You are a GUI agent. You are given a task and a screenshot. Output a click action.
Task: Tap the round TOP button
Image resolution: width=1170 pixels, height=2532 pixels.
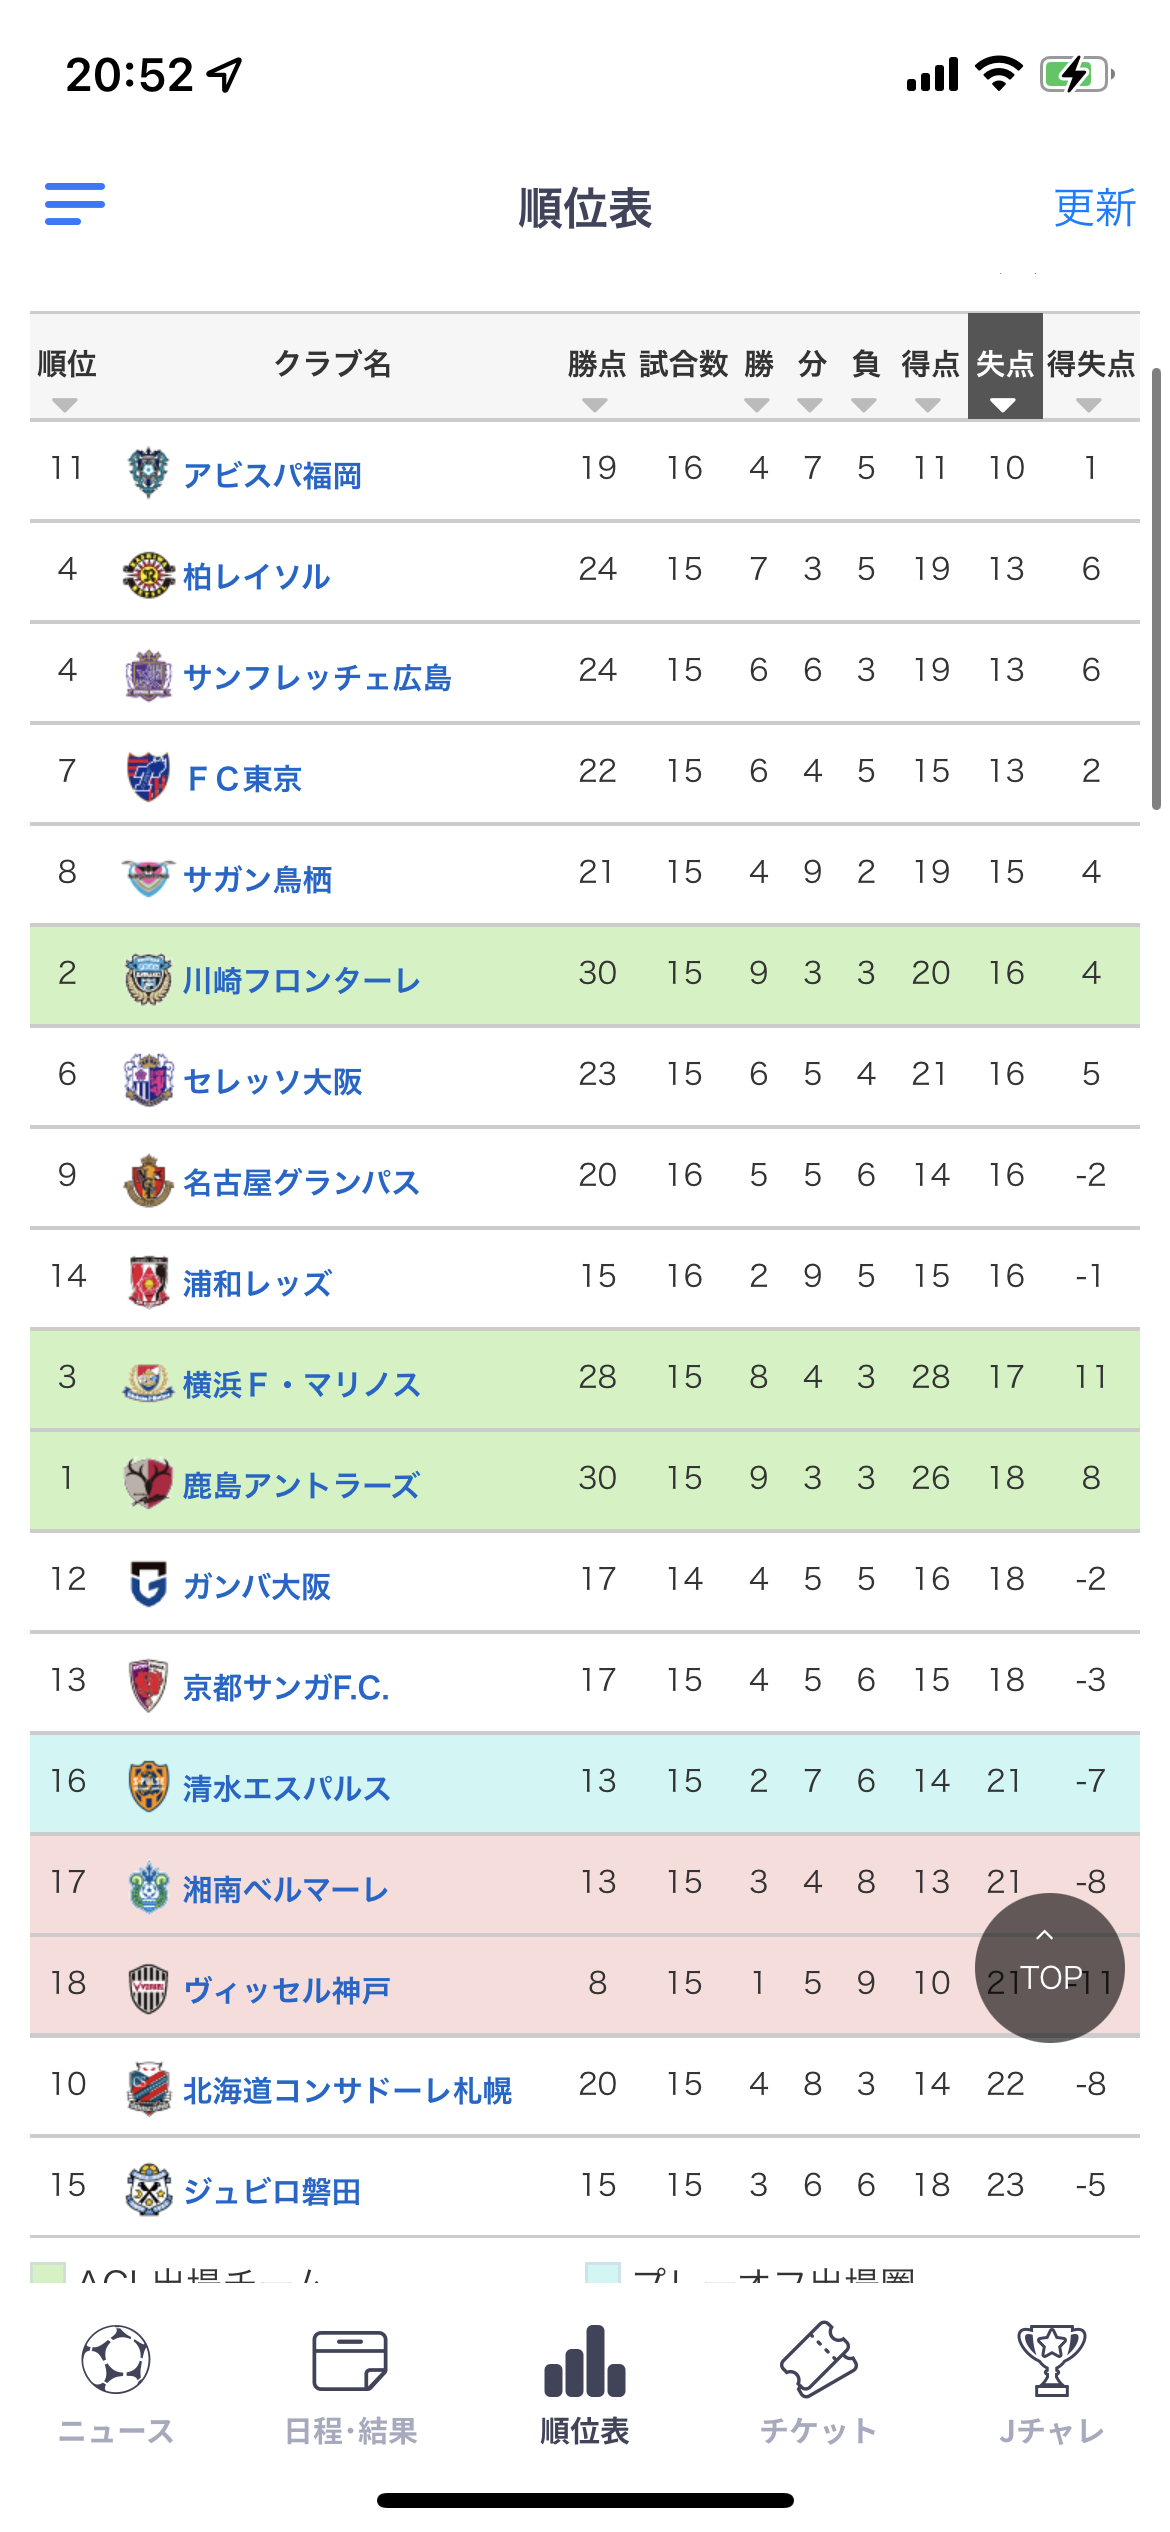tap(1050, 1967)
